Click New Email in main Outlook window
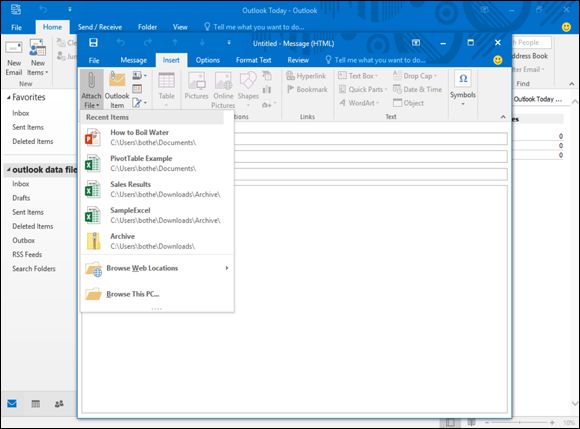The image size is (580, 429). tap(14, 58)
